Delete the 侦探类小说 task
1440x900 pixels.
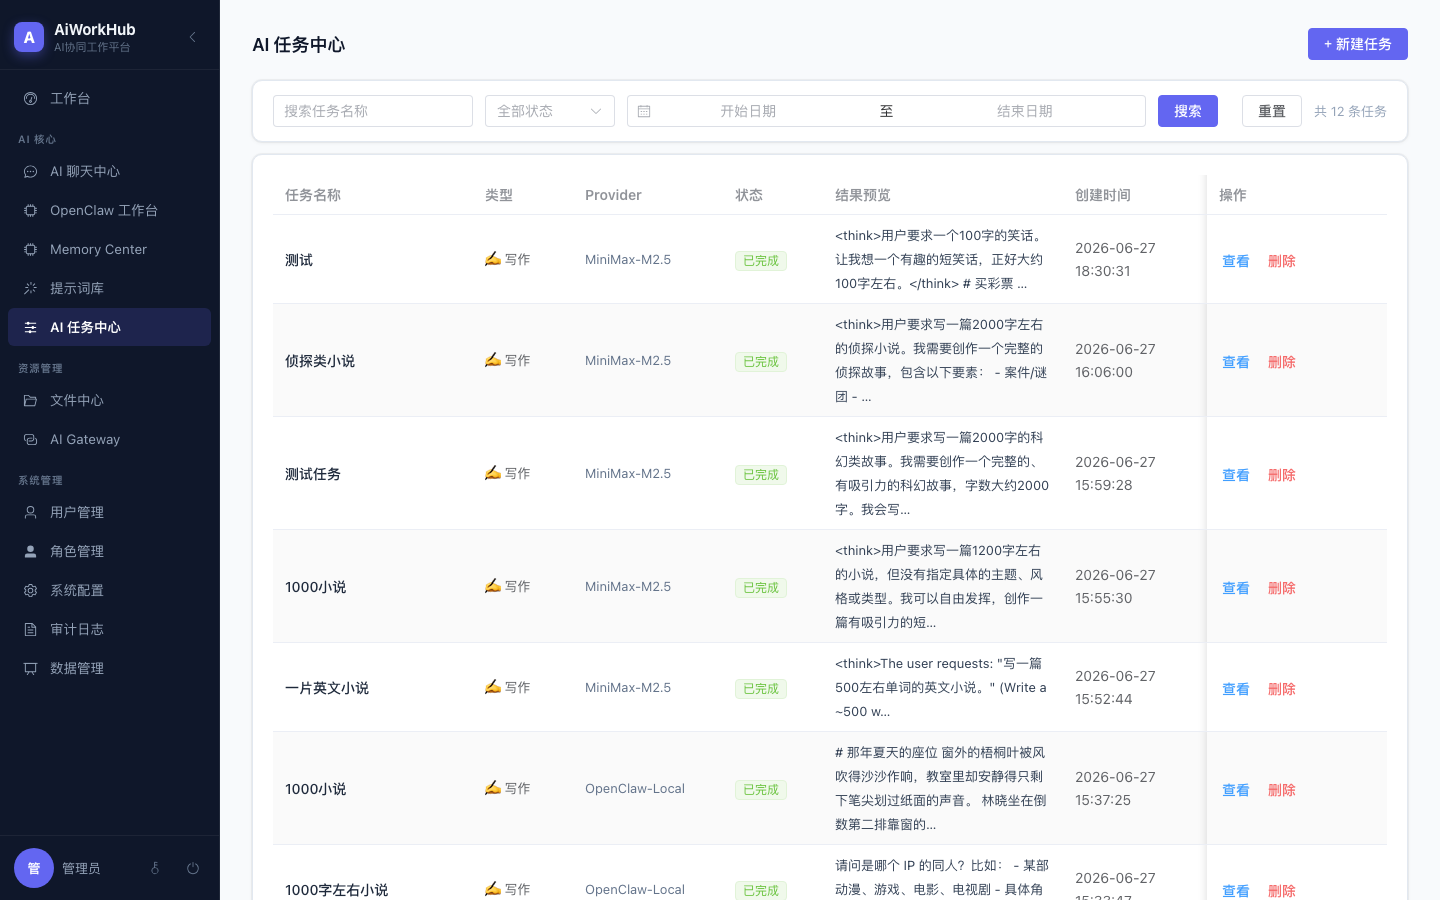(x=1282, y=362)
